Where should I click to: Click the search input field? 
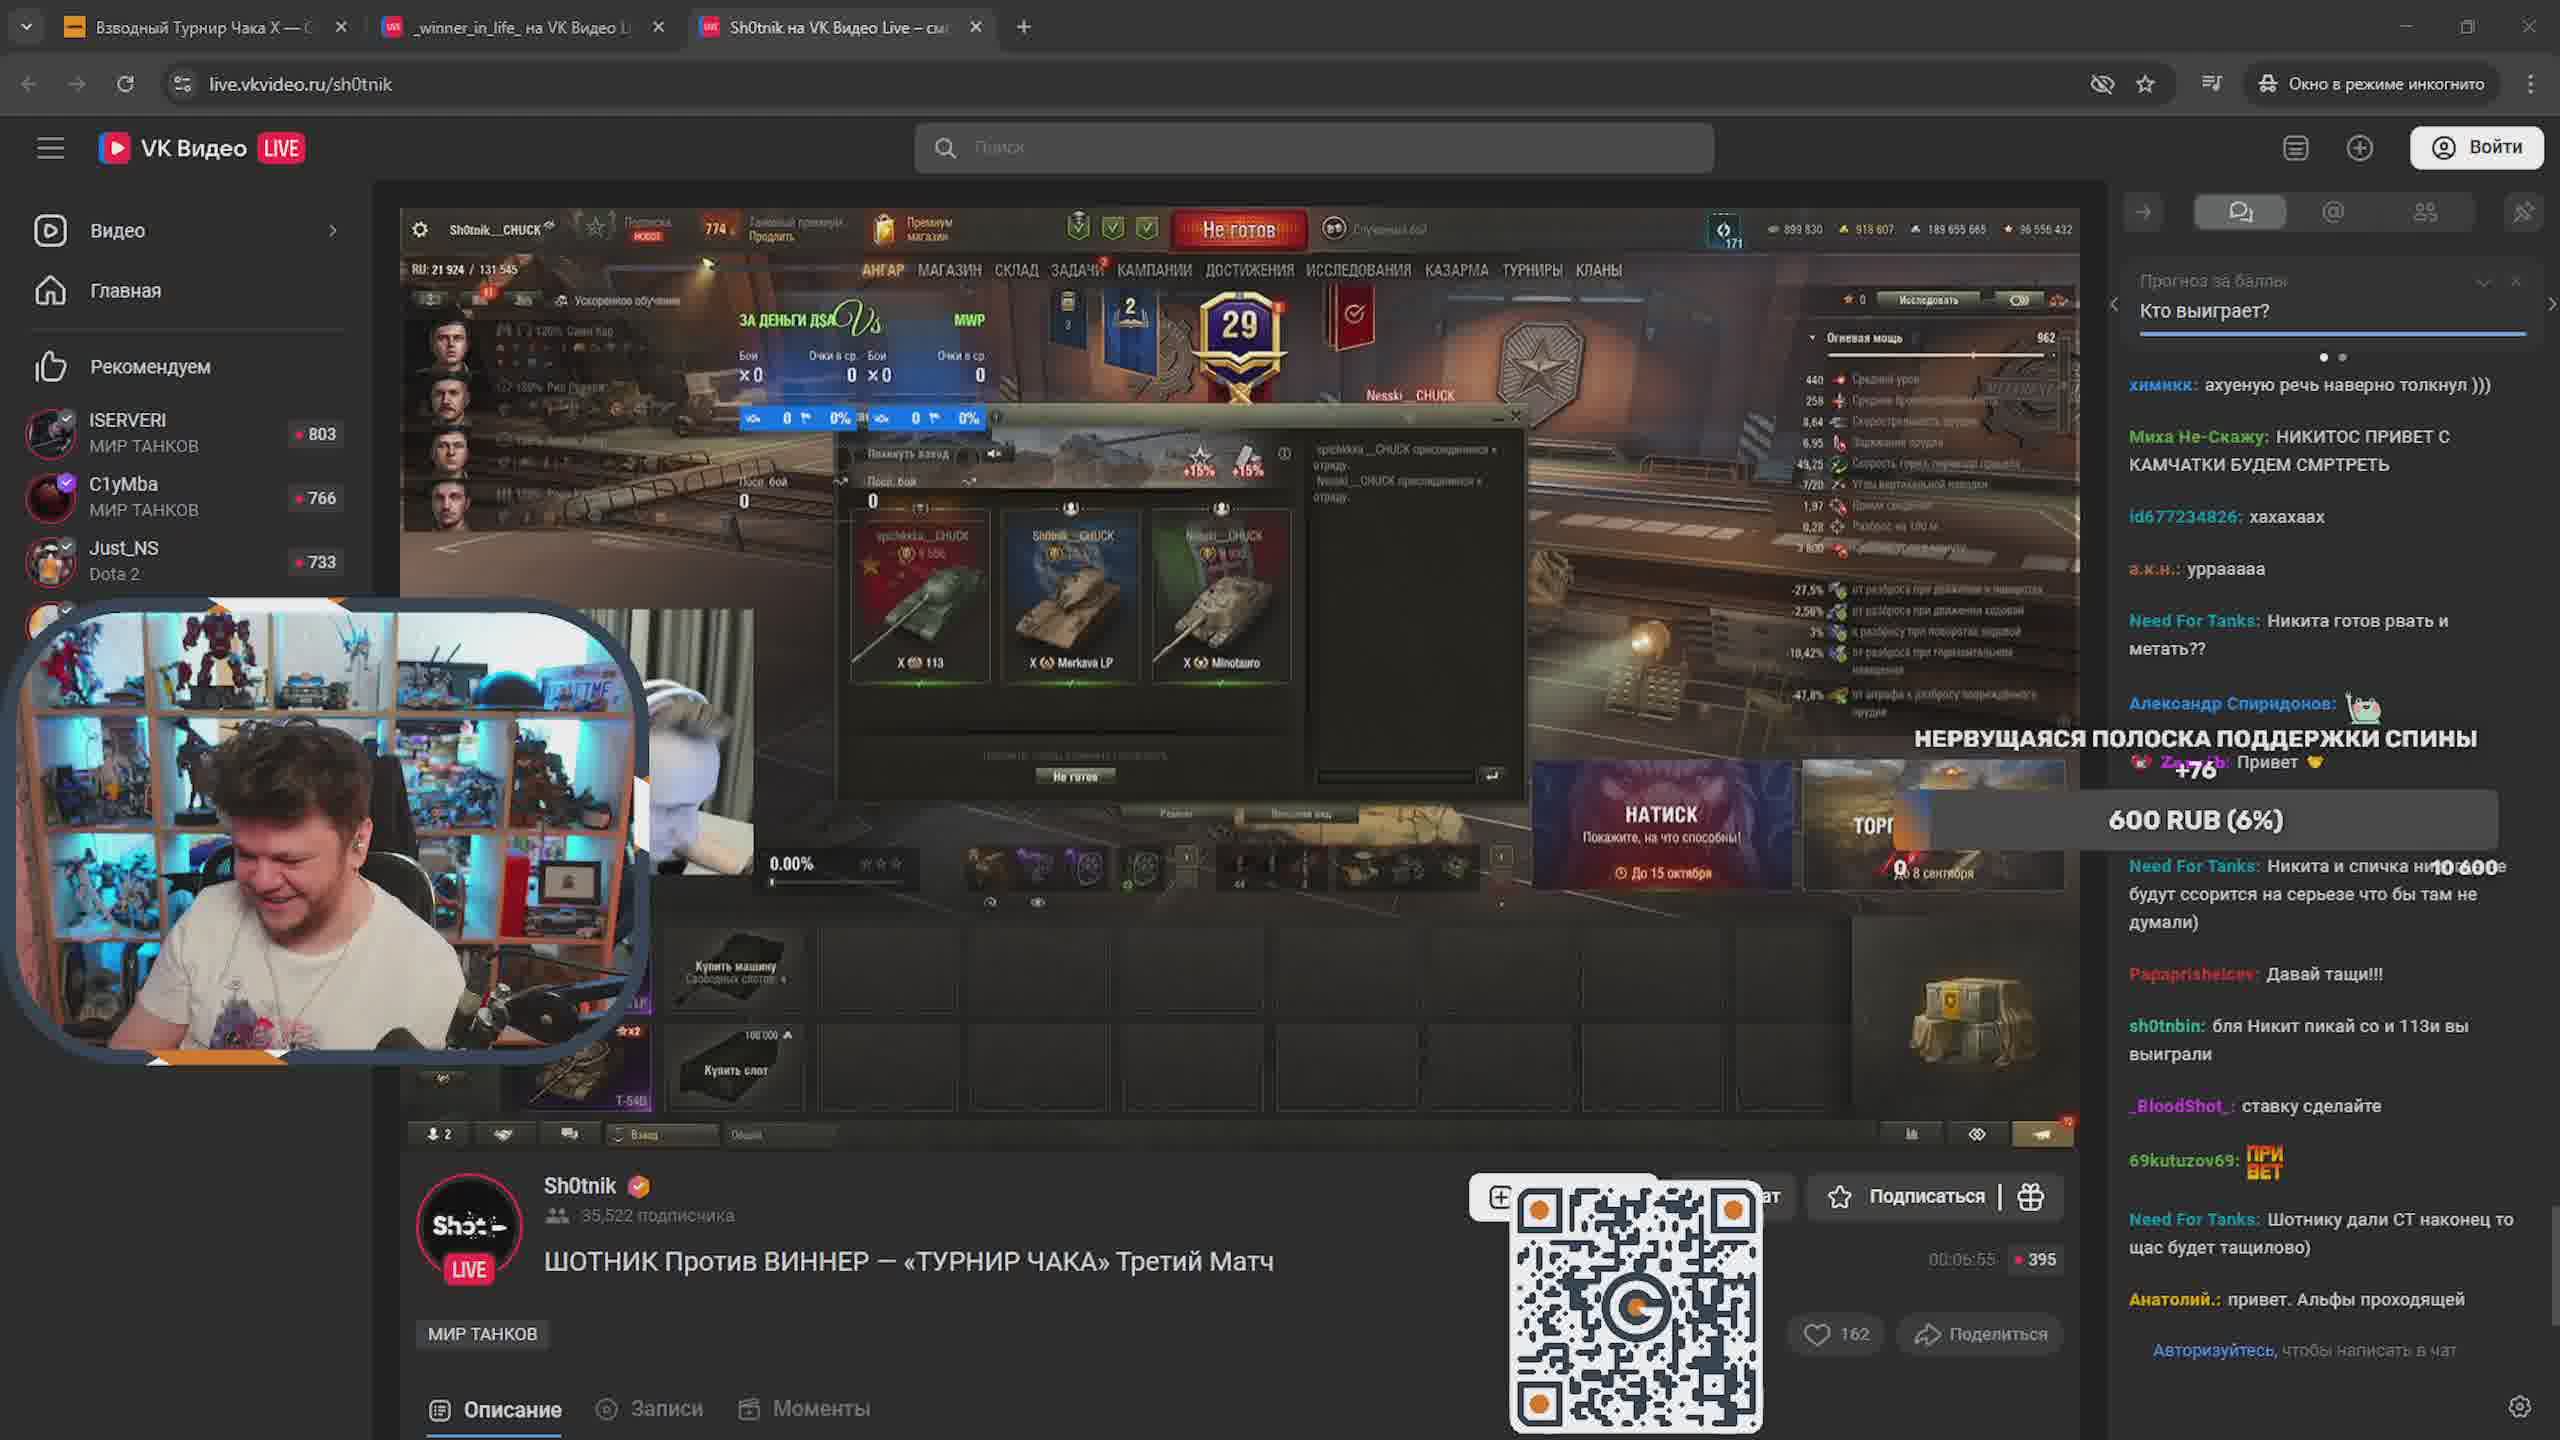pos(1314,148)
